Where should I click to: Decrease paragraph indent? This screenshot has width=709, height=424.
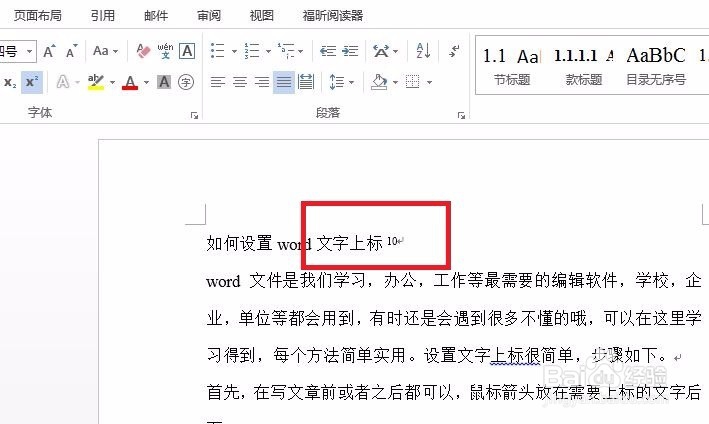[x=328, y=51]
